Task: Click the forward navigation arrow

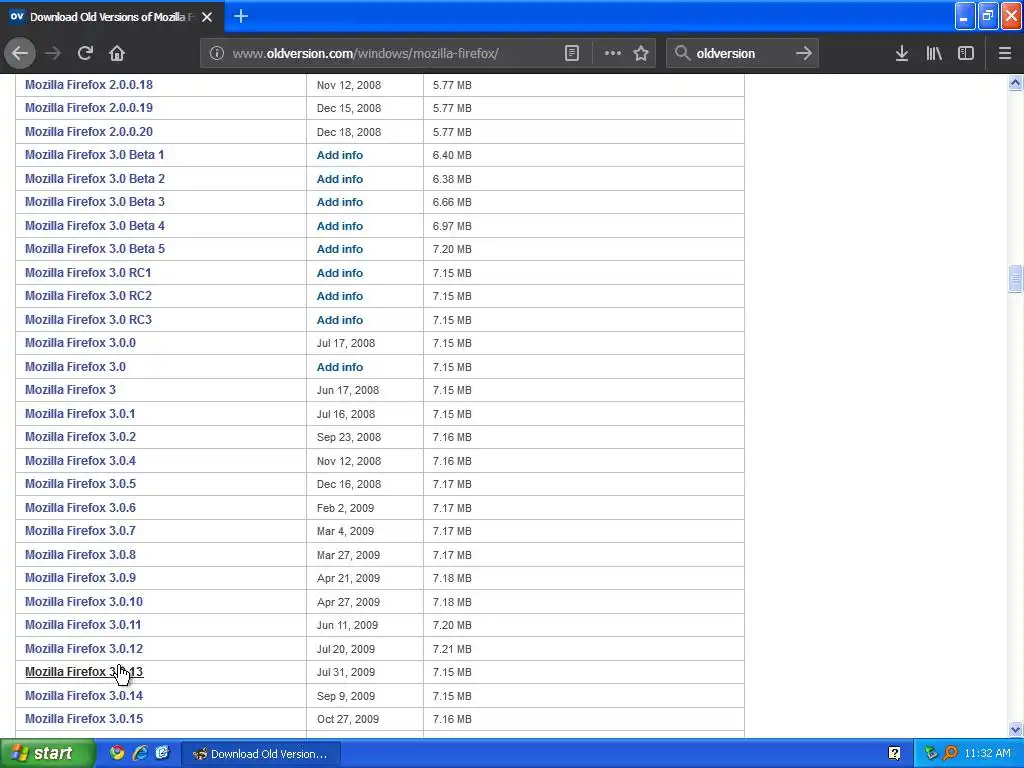Action: tap(53, 53)
